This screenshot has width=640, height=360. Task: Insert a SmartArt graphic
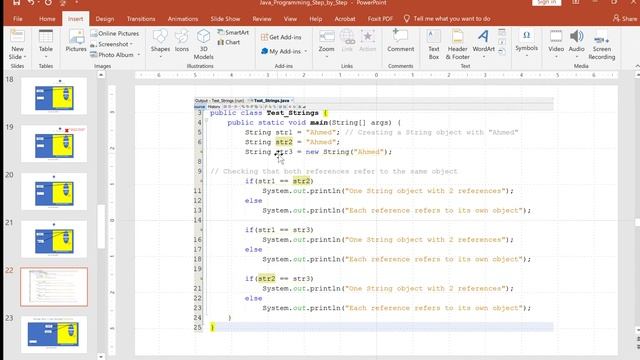coord(233,32)
